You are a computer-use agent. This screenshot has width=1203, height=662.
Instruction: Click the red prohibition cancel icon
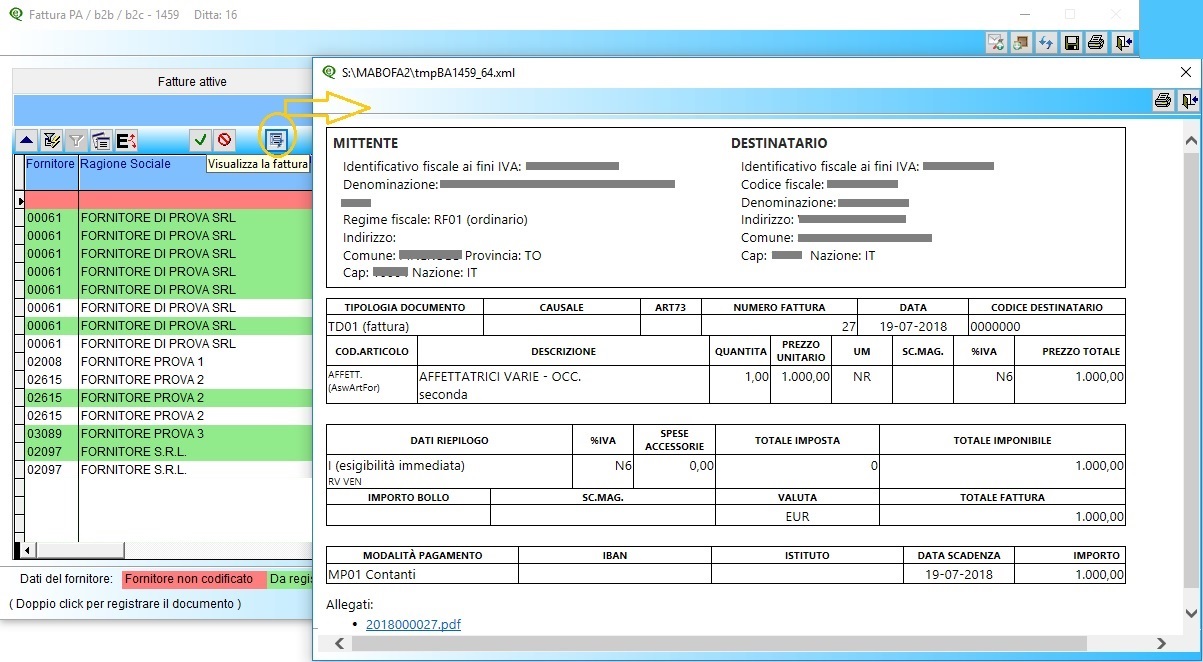pos(225,140)
